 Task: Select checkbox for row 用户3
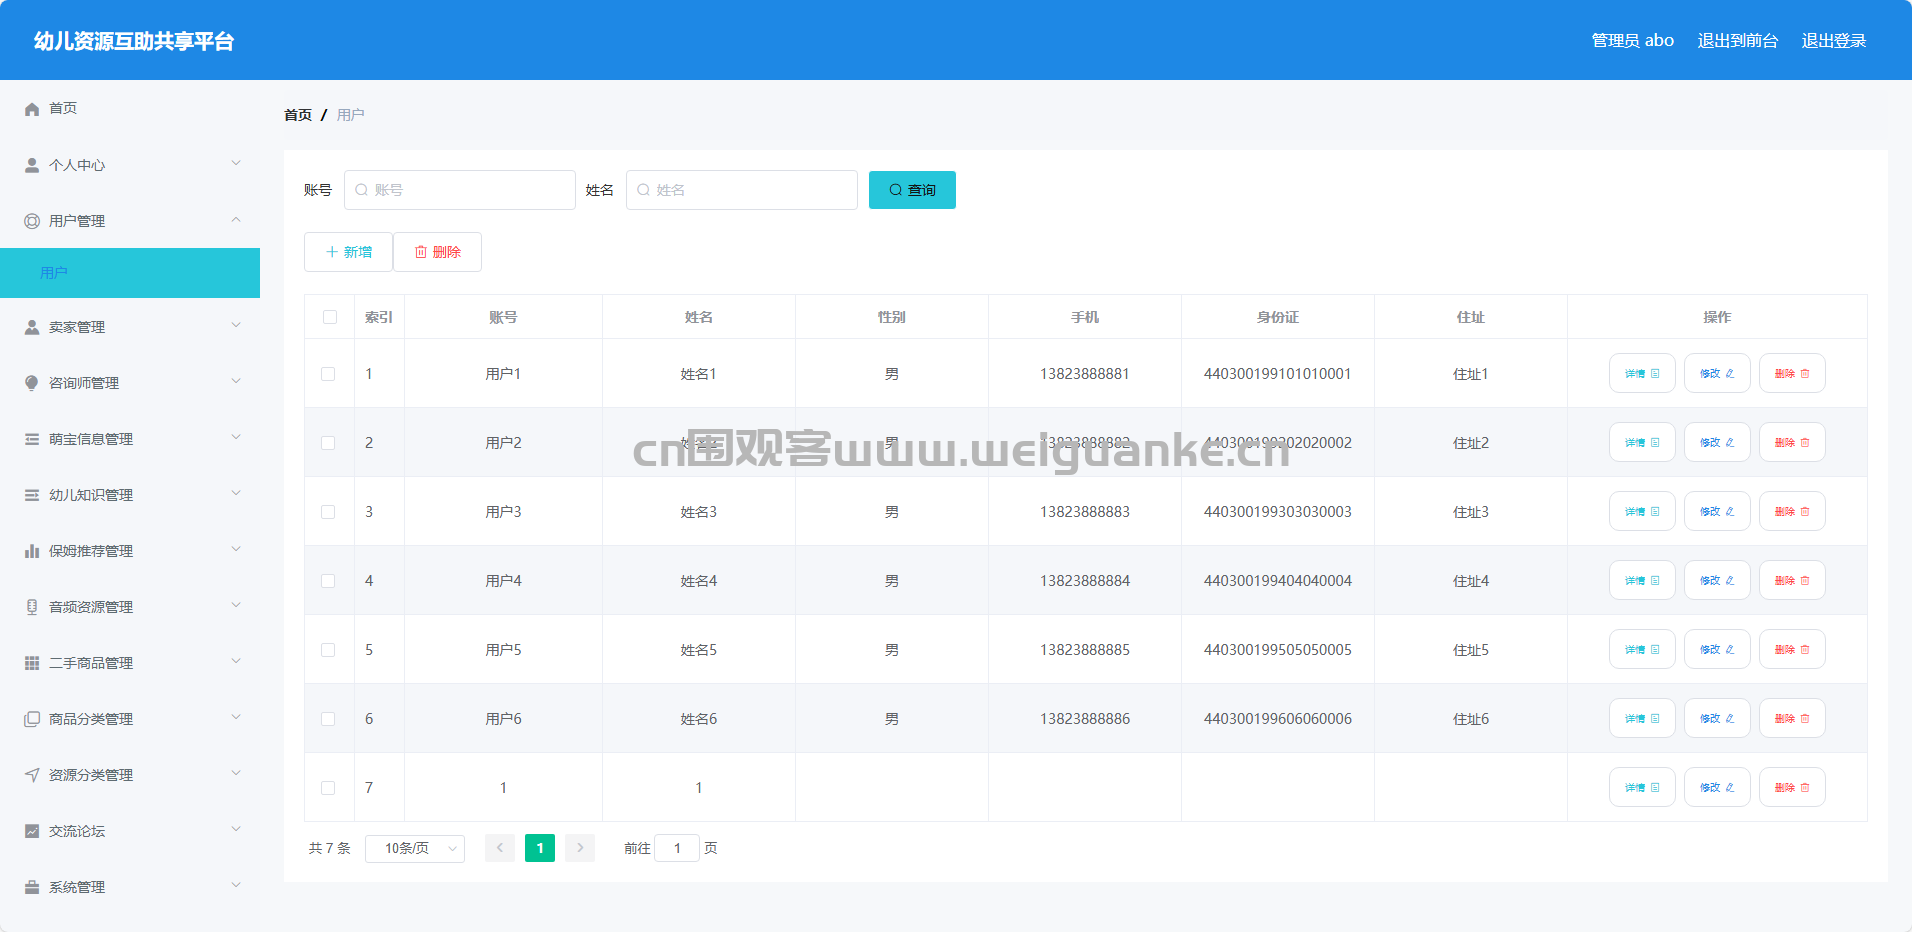pos(328,512)
